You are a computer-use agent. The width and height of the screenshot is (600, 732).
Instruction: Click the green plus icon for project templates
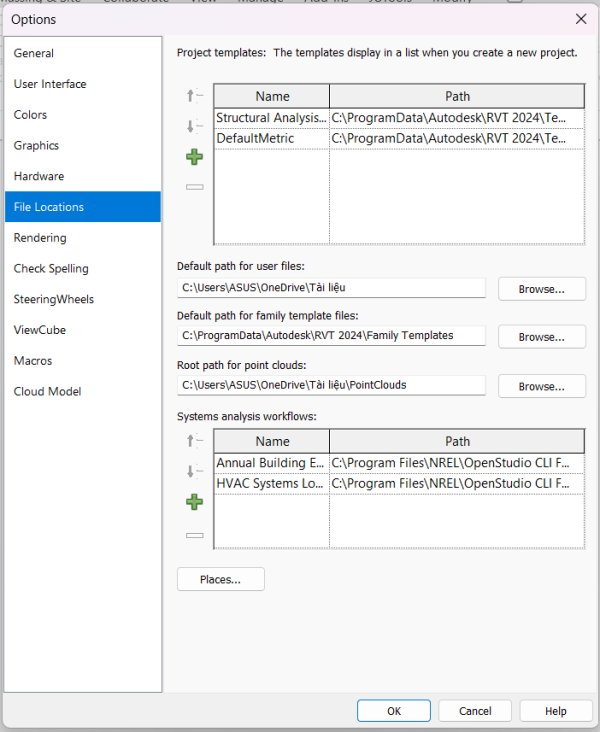pyautogui.click(x=194, y=157)
